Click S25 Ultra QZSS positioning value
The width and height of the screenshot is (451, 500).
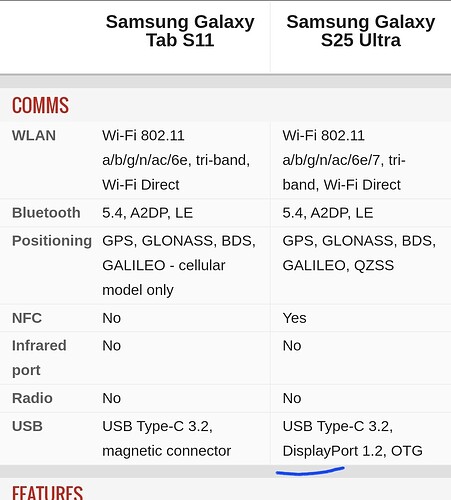tap(359, 253)
